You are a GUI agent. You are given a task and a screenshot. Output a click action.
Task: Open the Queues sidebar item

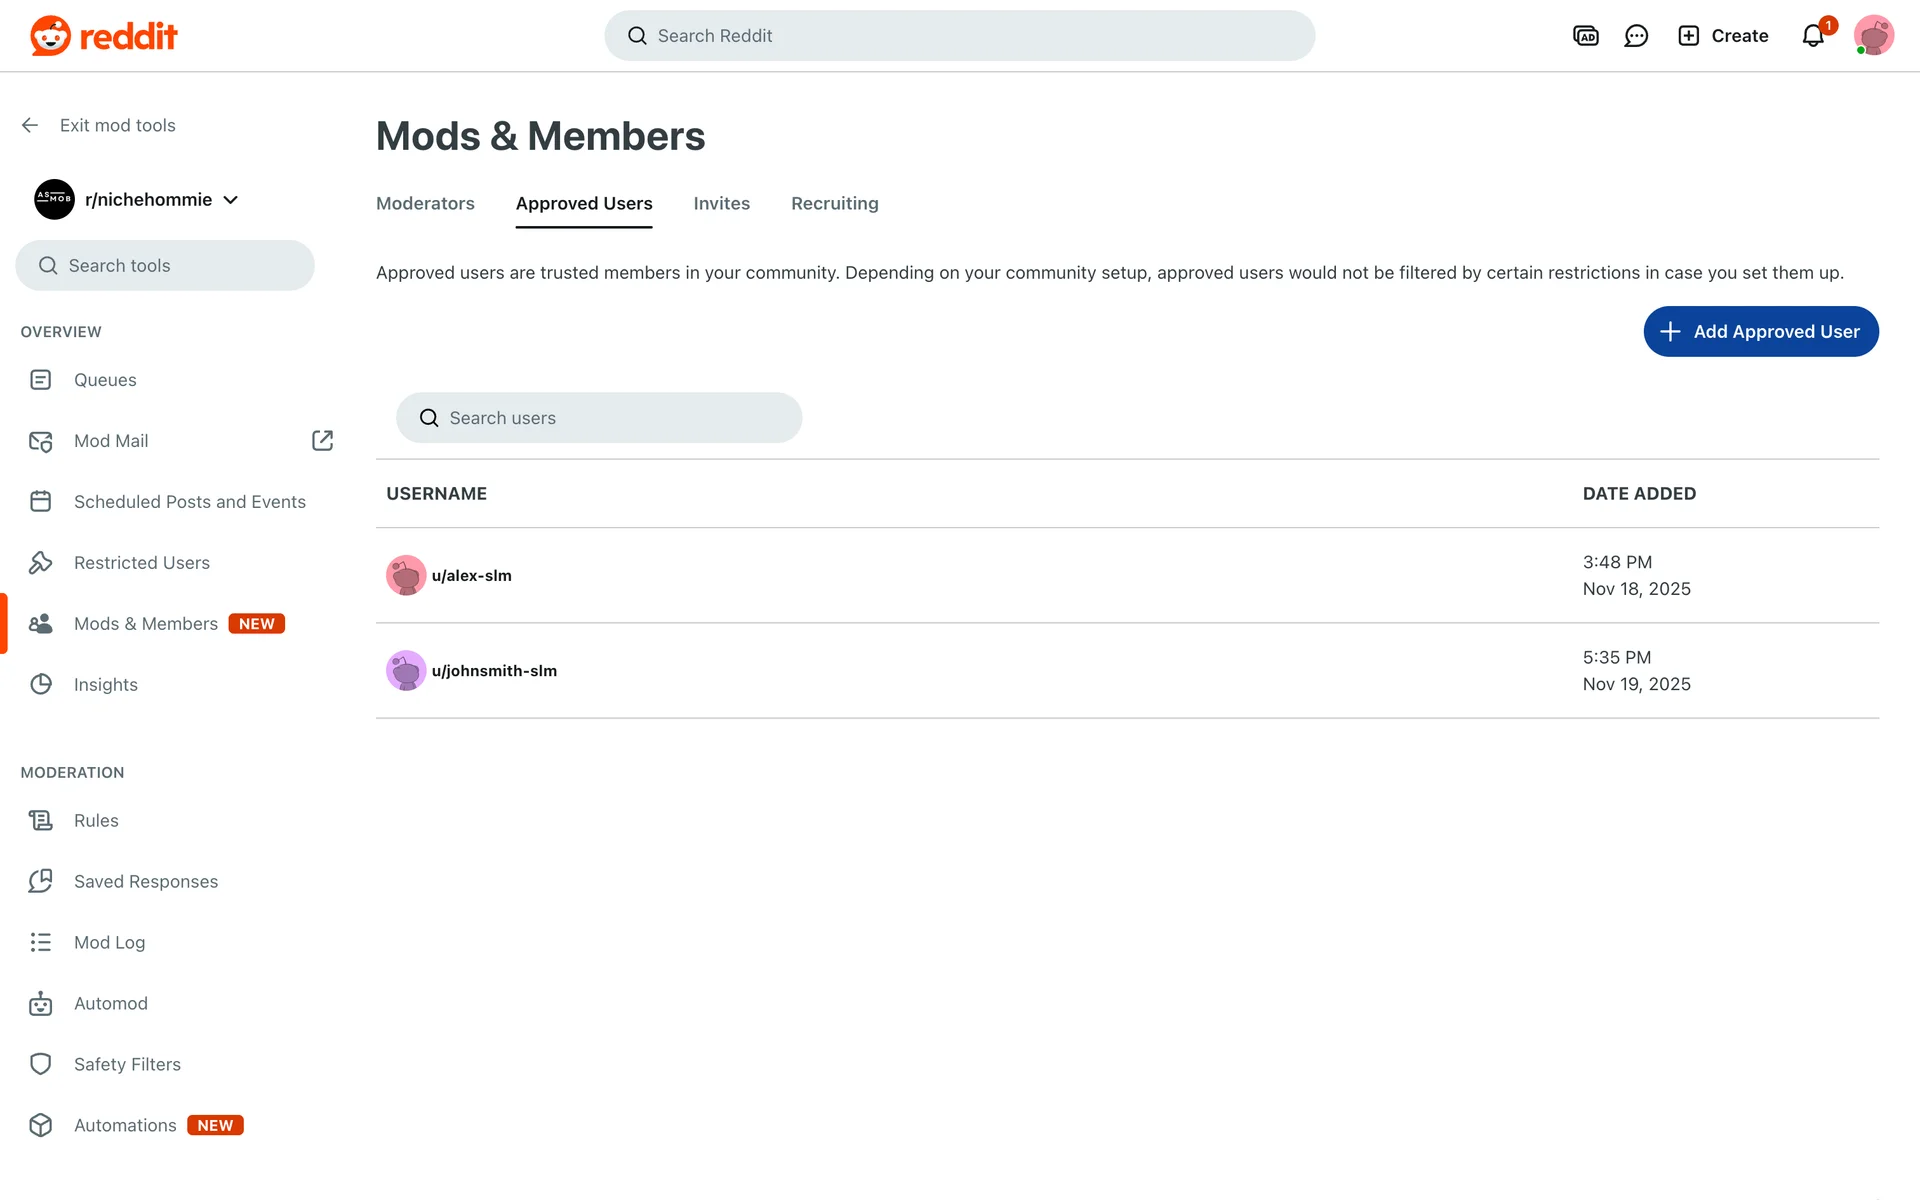(x=105, y=380)
